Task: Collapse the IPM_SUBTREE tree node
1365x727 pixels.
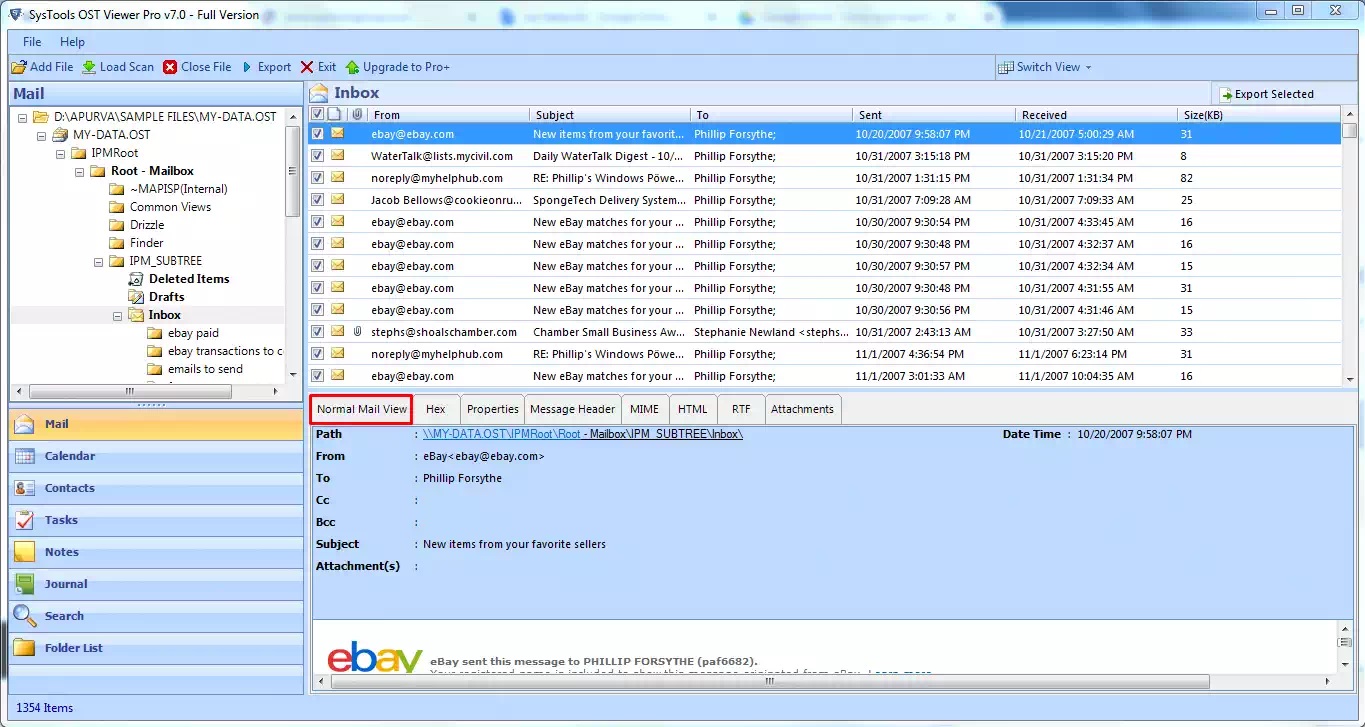Action: pyautogui.click(x=99, y=261)
